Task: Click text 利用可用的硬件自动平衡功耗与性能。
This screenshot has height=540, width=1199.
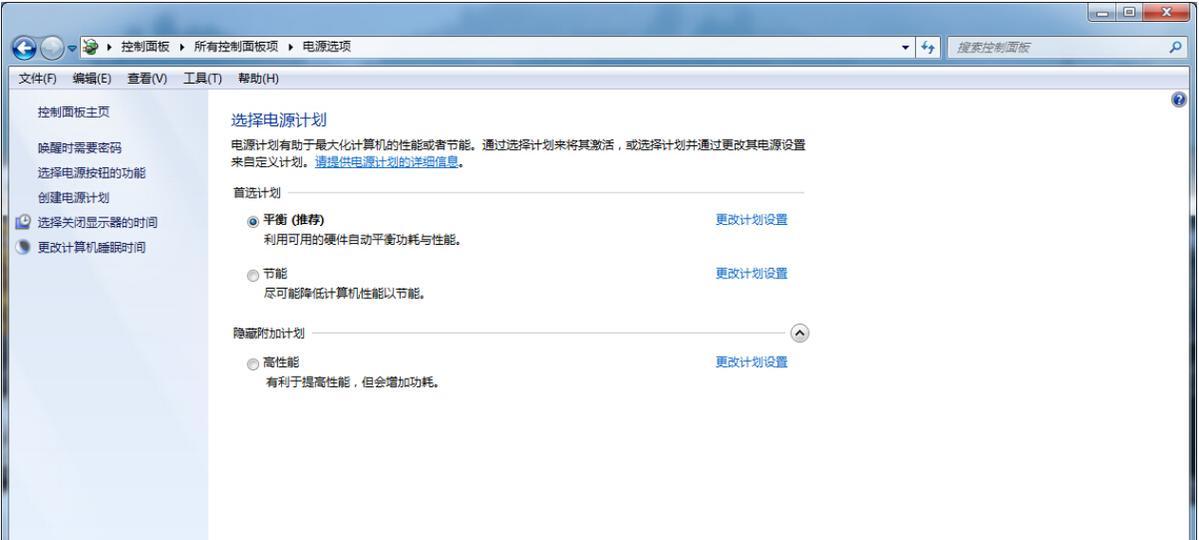Action: (x=362, y=241)
